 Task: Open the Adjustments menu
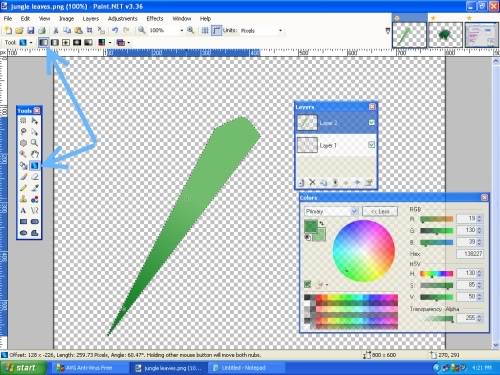[123, 19]
